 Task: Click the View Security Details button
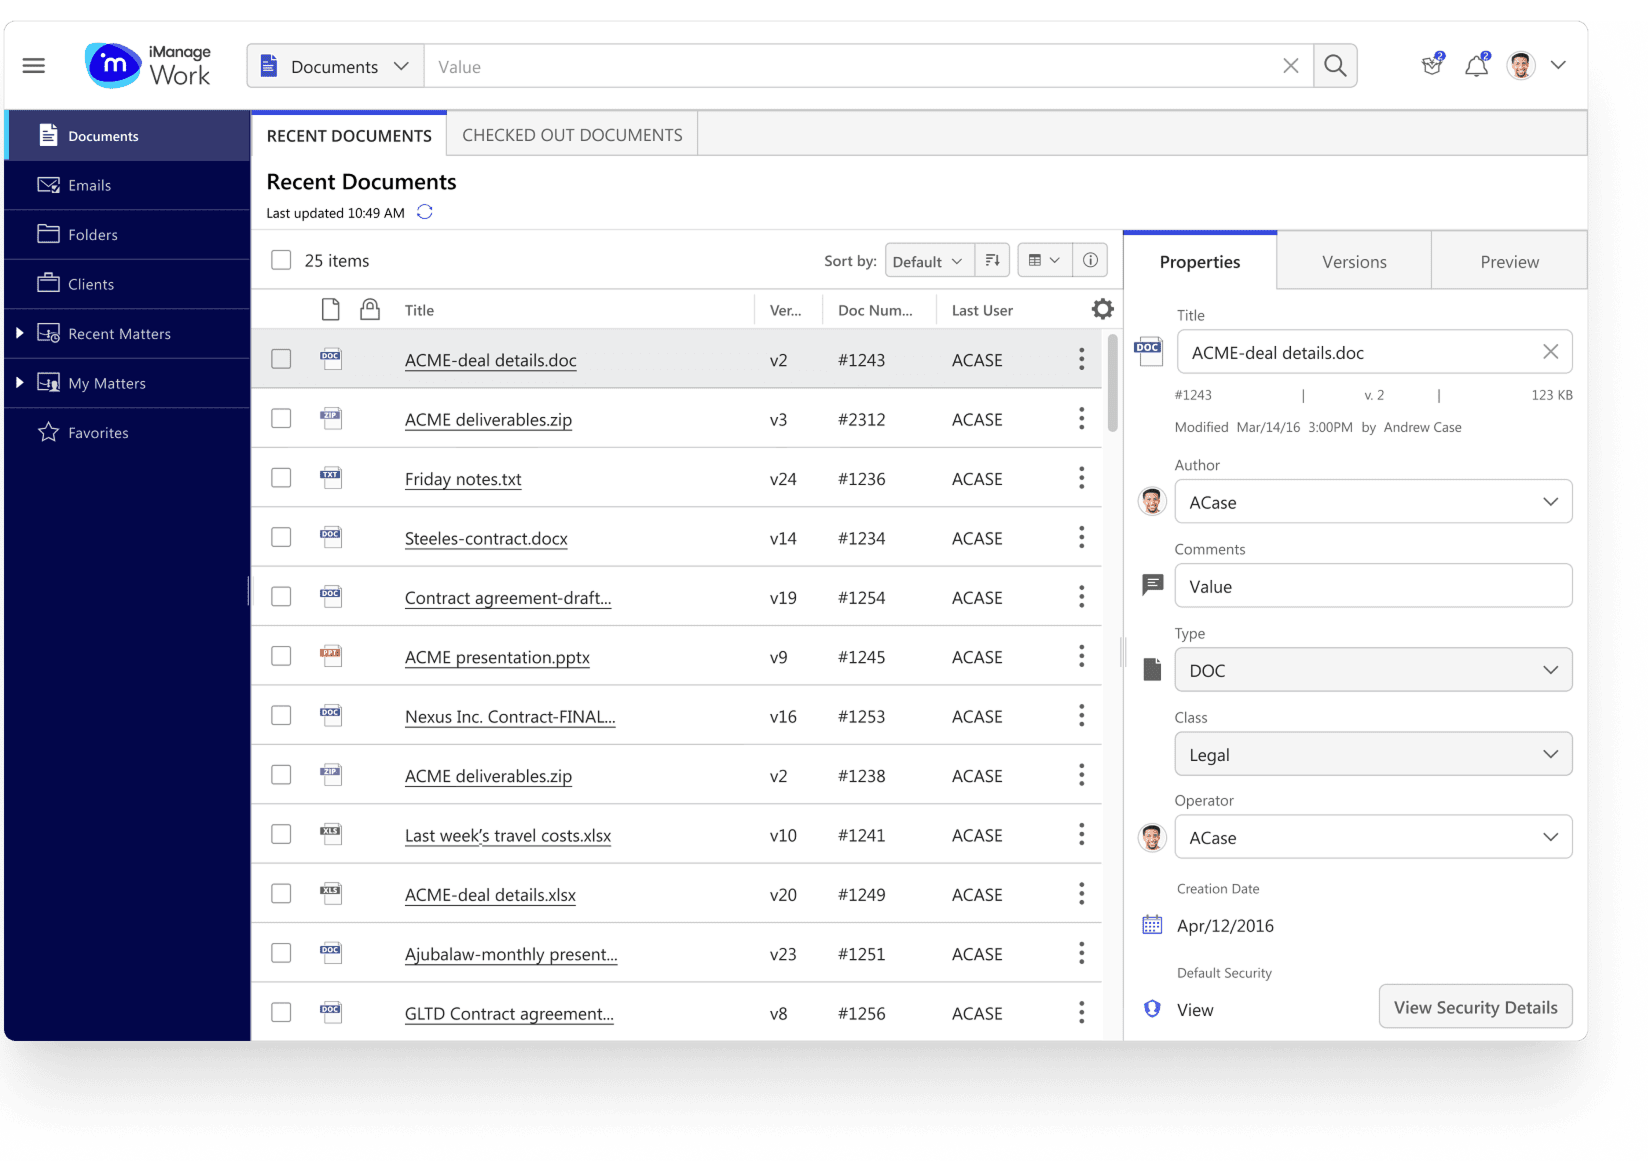[1475, 1006]
